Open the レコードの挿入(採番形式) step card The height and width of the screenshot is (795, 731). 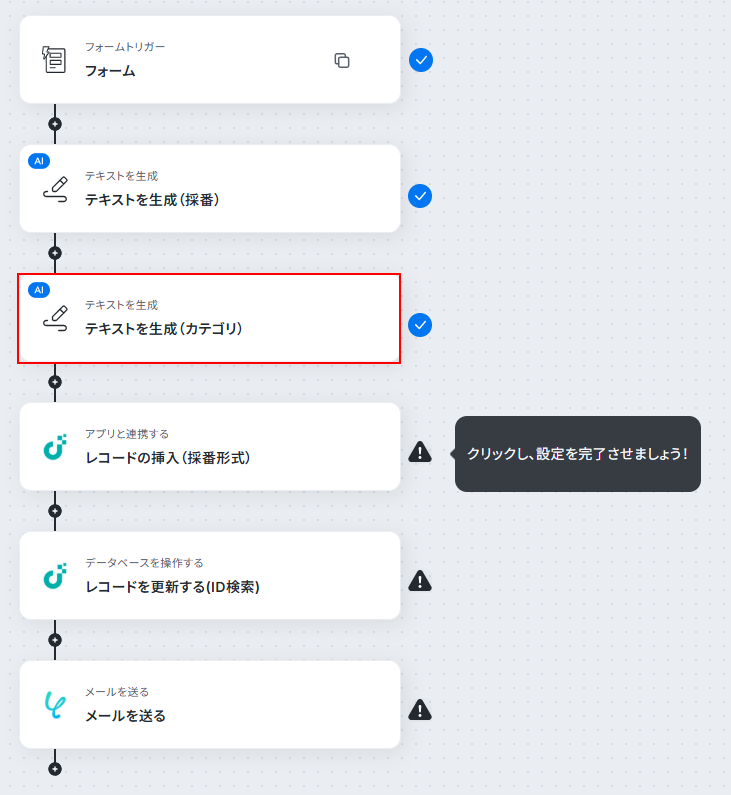[x=210, y=447]
